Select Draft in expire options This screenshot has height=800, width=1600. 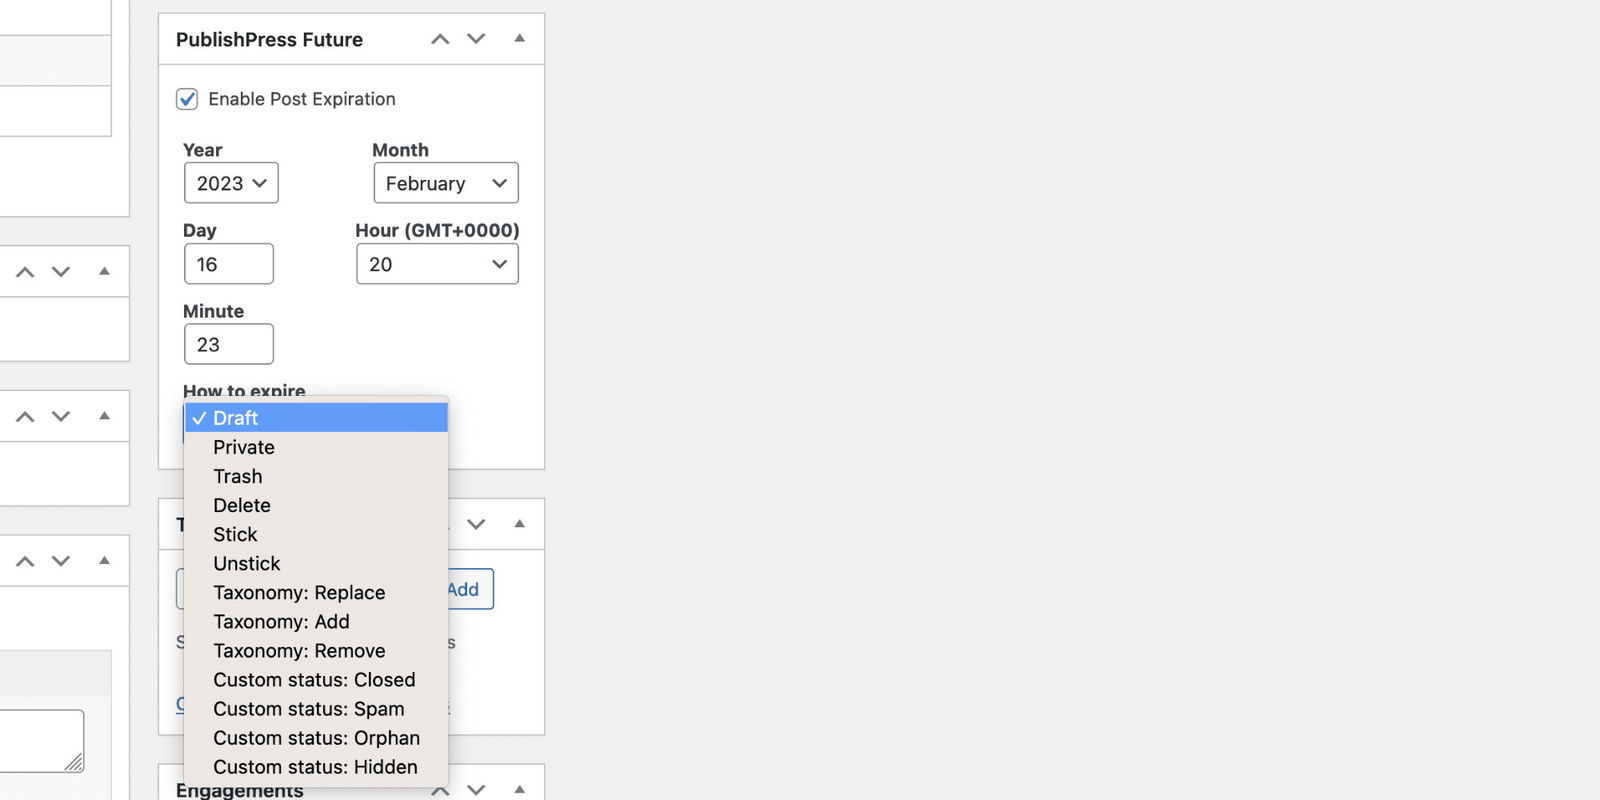pyautogui.click(x=316, y=418)
